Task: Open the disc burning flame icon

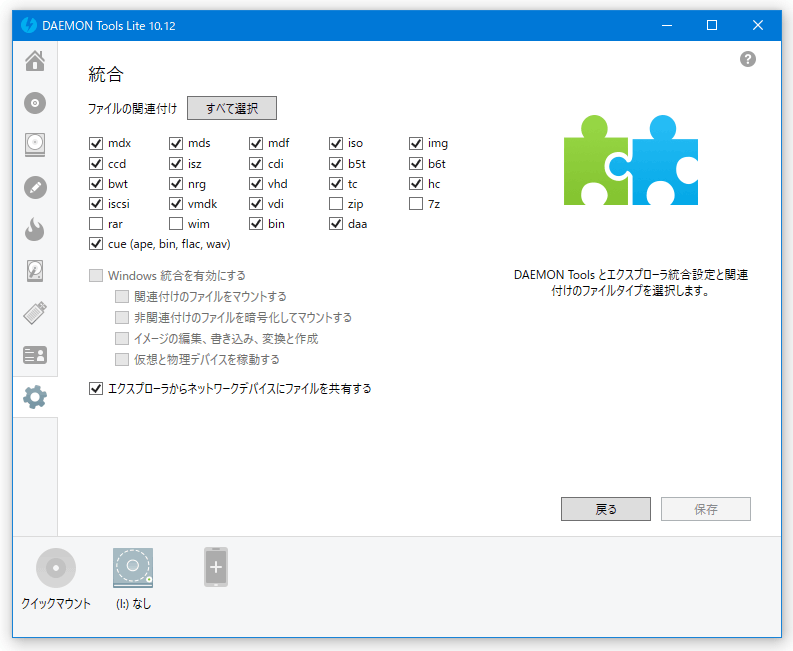Action: pos(35,229)
